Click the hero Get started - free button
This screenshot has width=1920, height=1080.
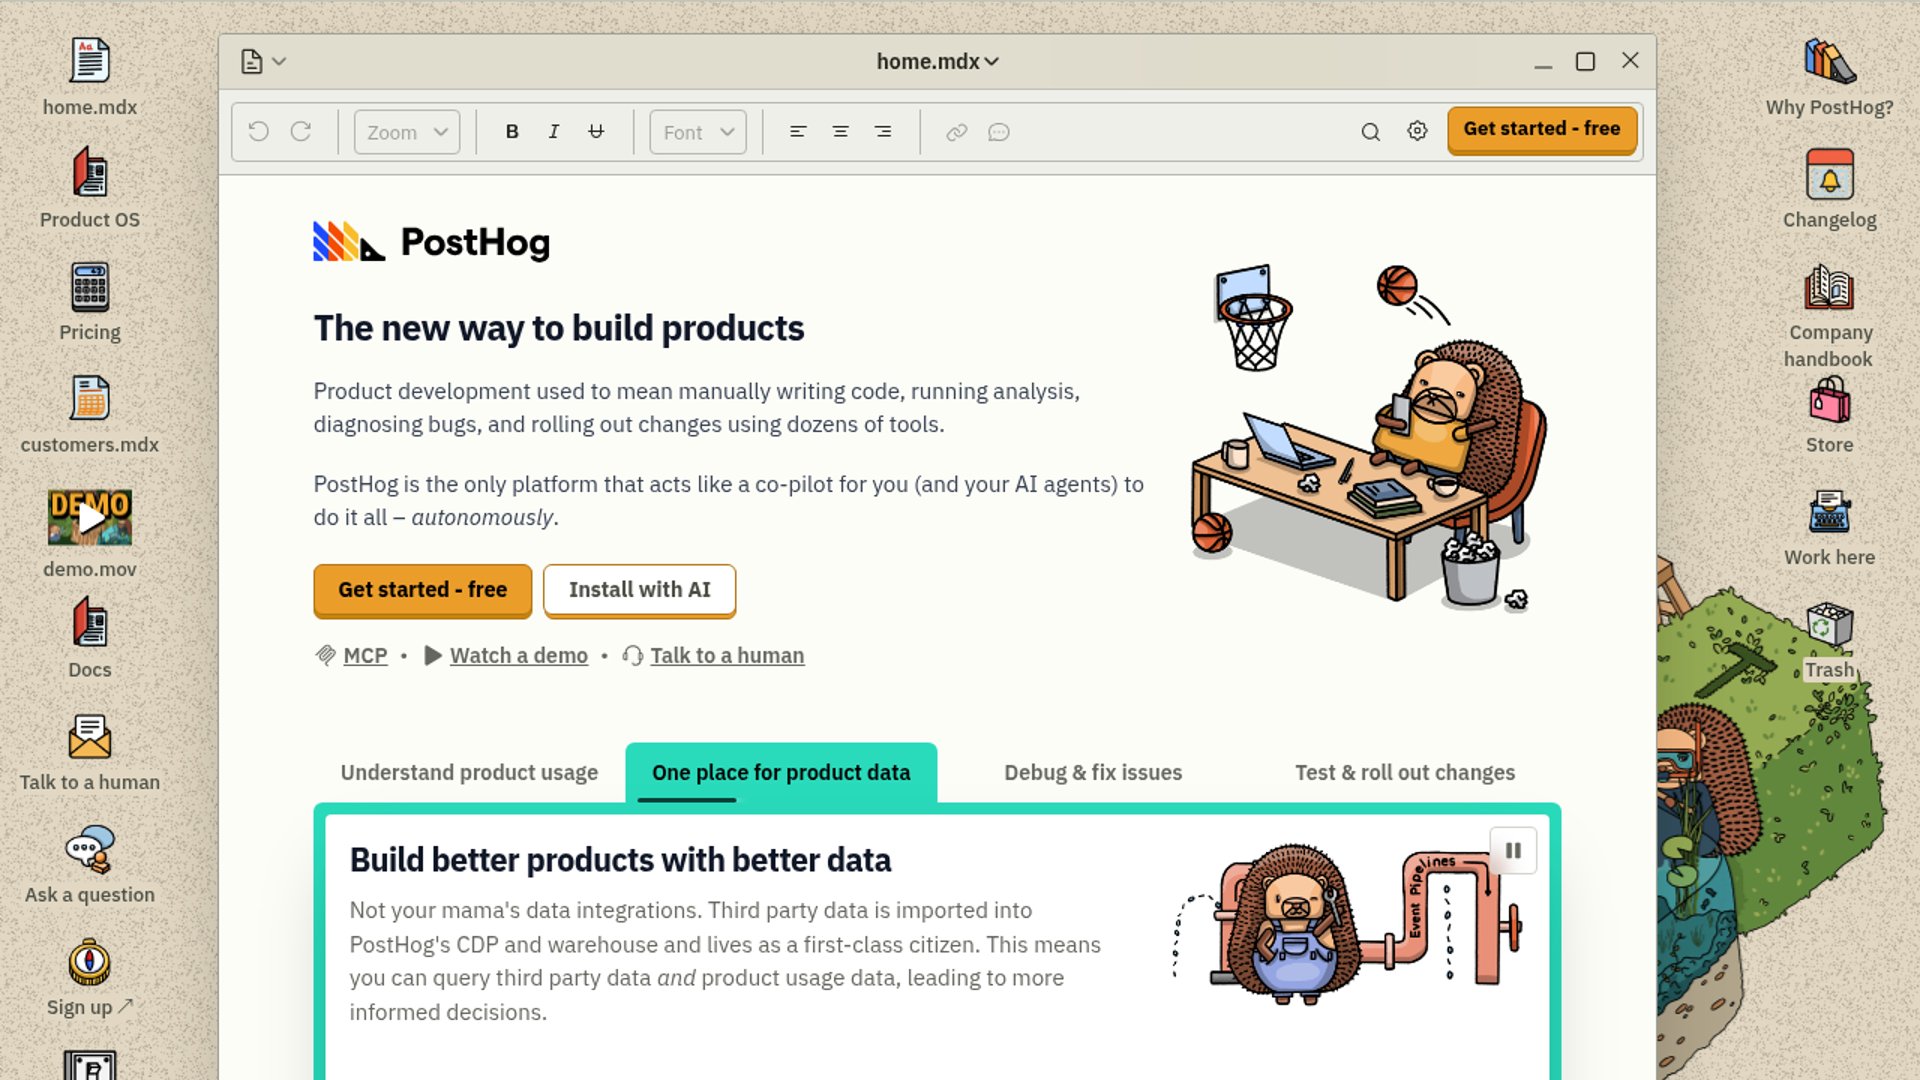tap(423, 590)
